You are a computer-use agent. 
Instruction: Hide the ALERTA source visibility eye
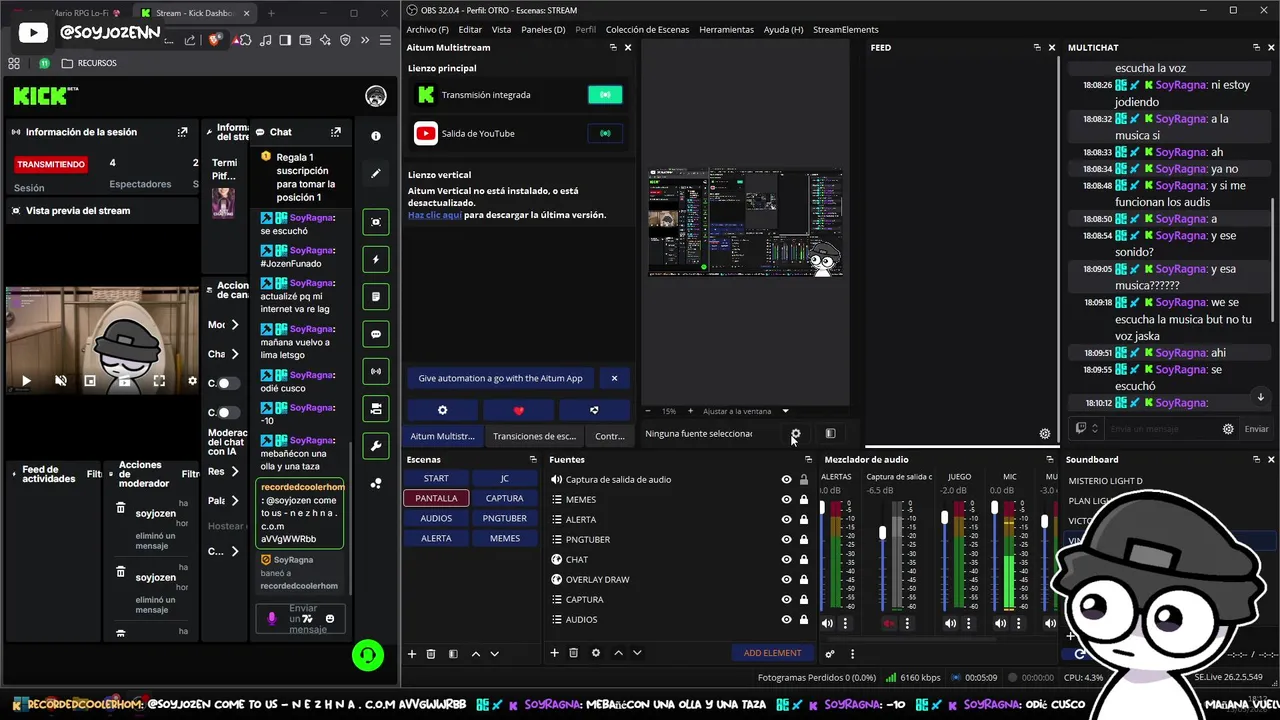pos(786,520)
